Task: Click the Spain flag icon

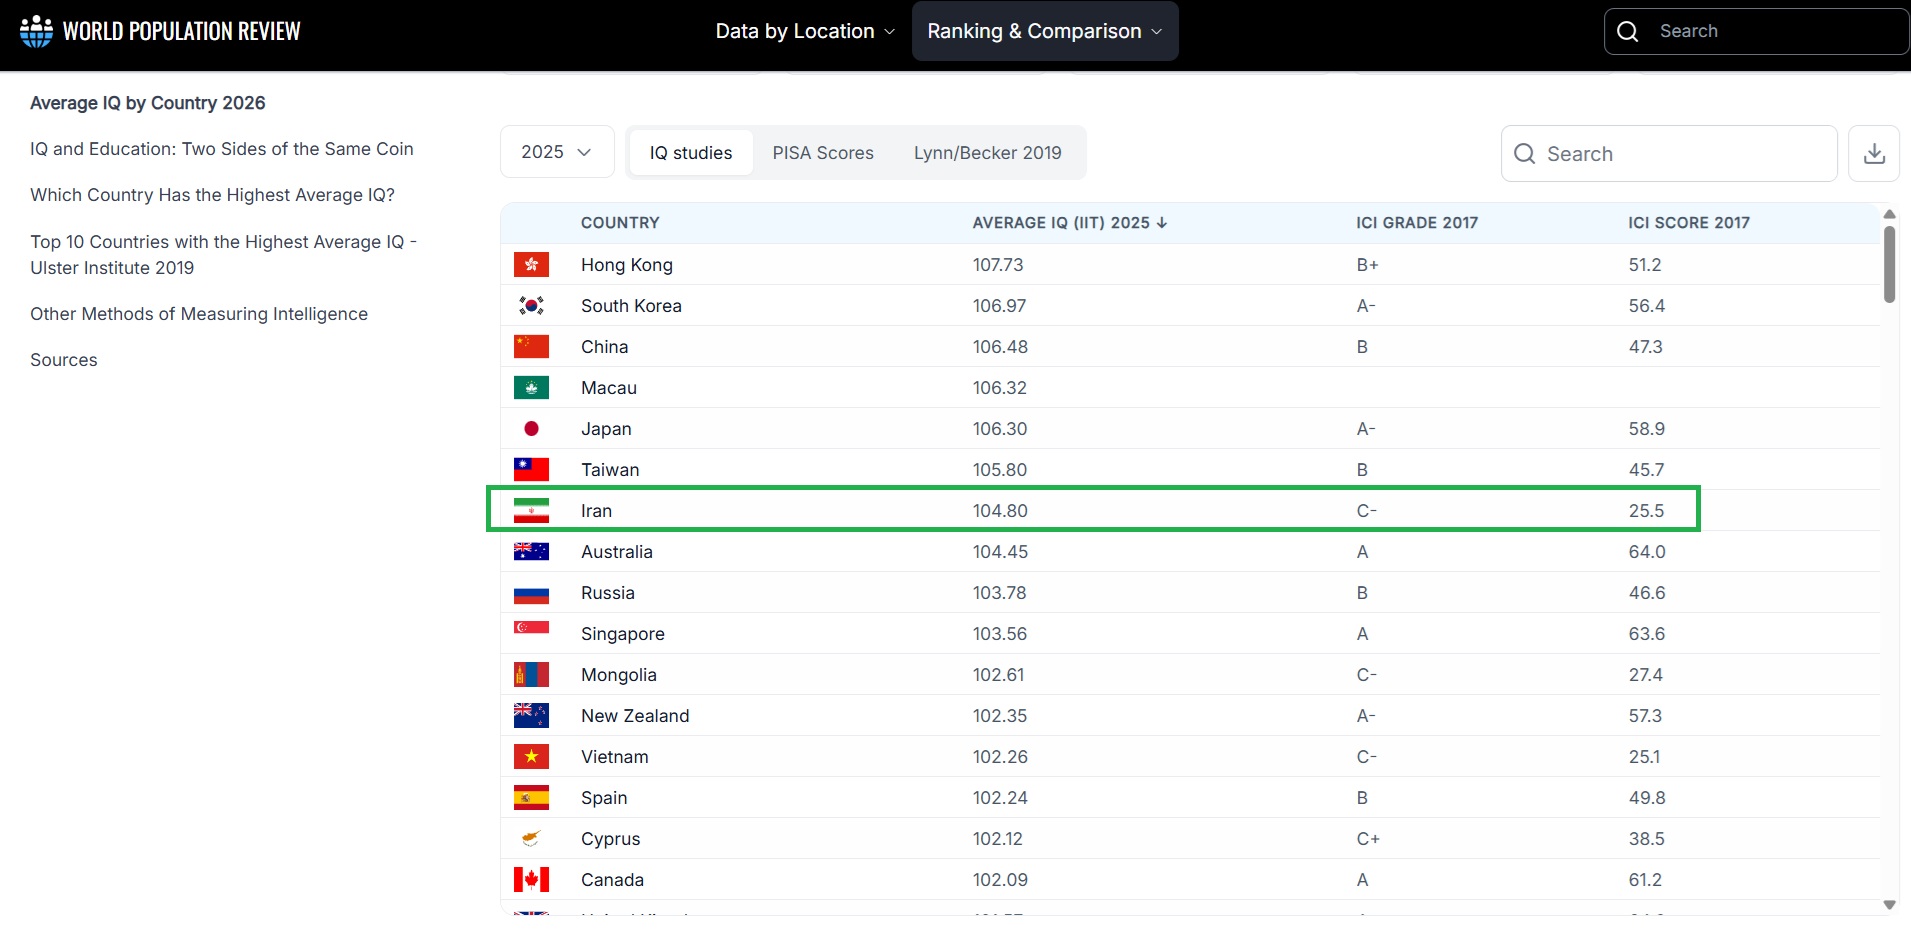Action: [531, 797]
